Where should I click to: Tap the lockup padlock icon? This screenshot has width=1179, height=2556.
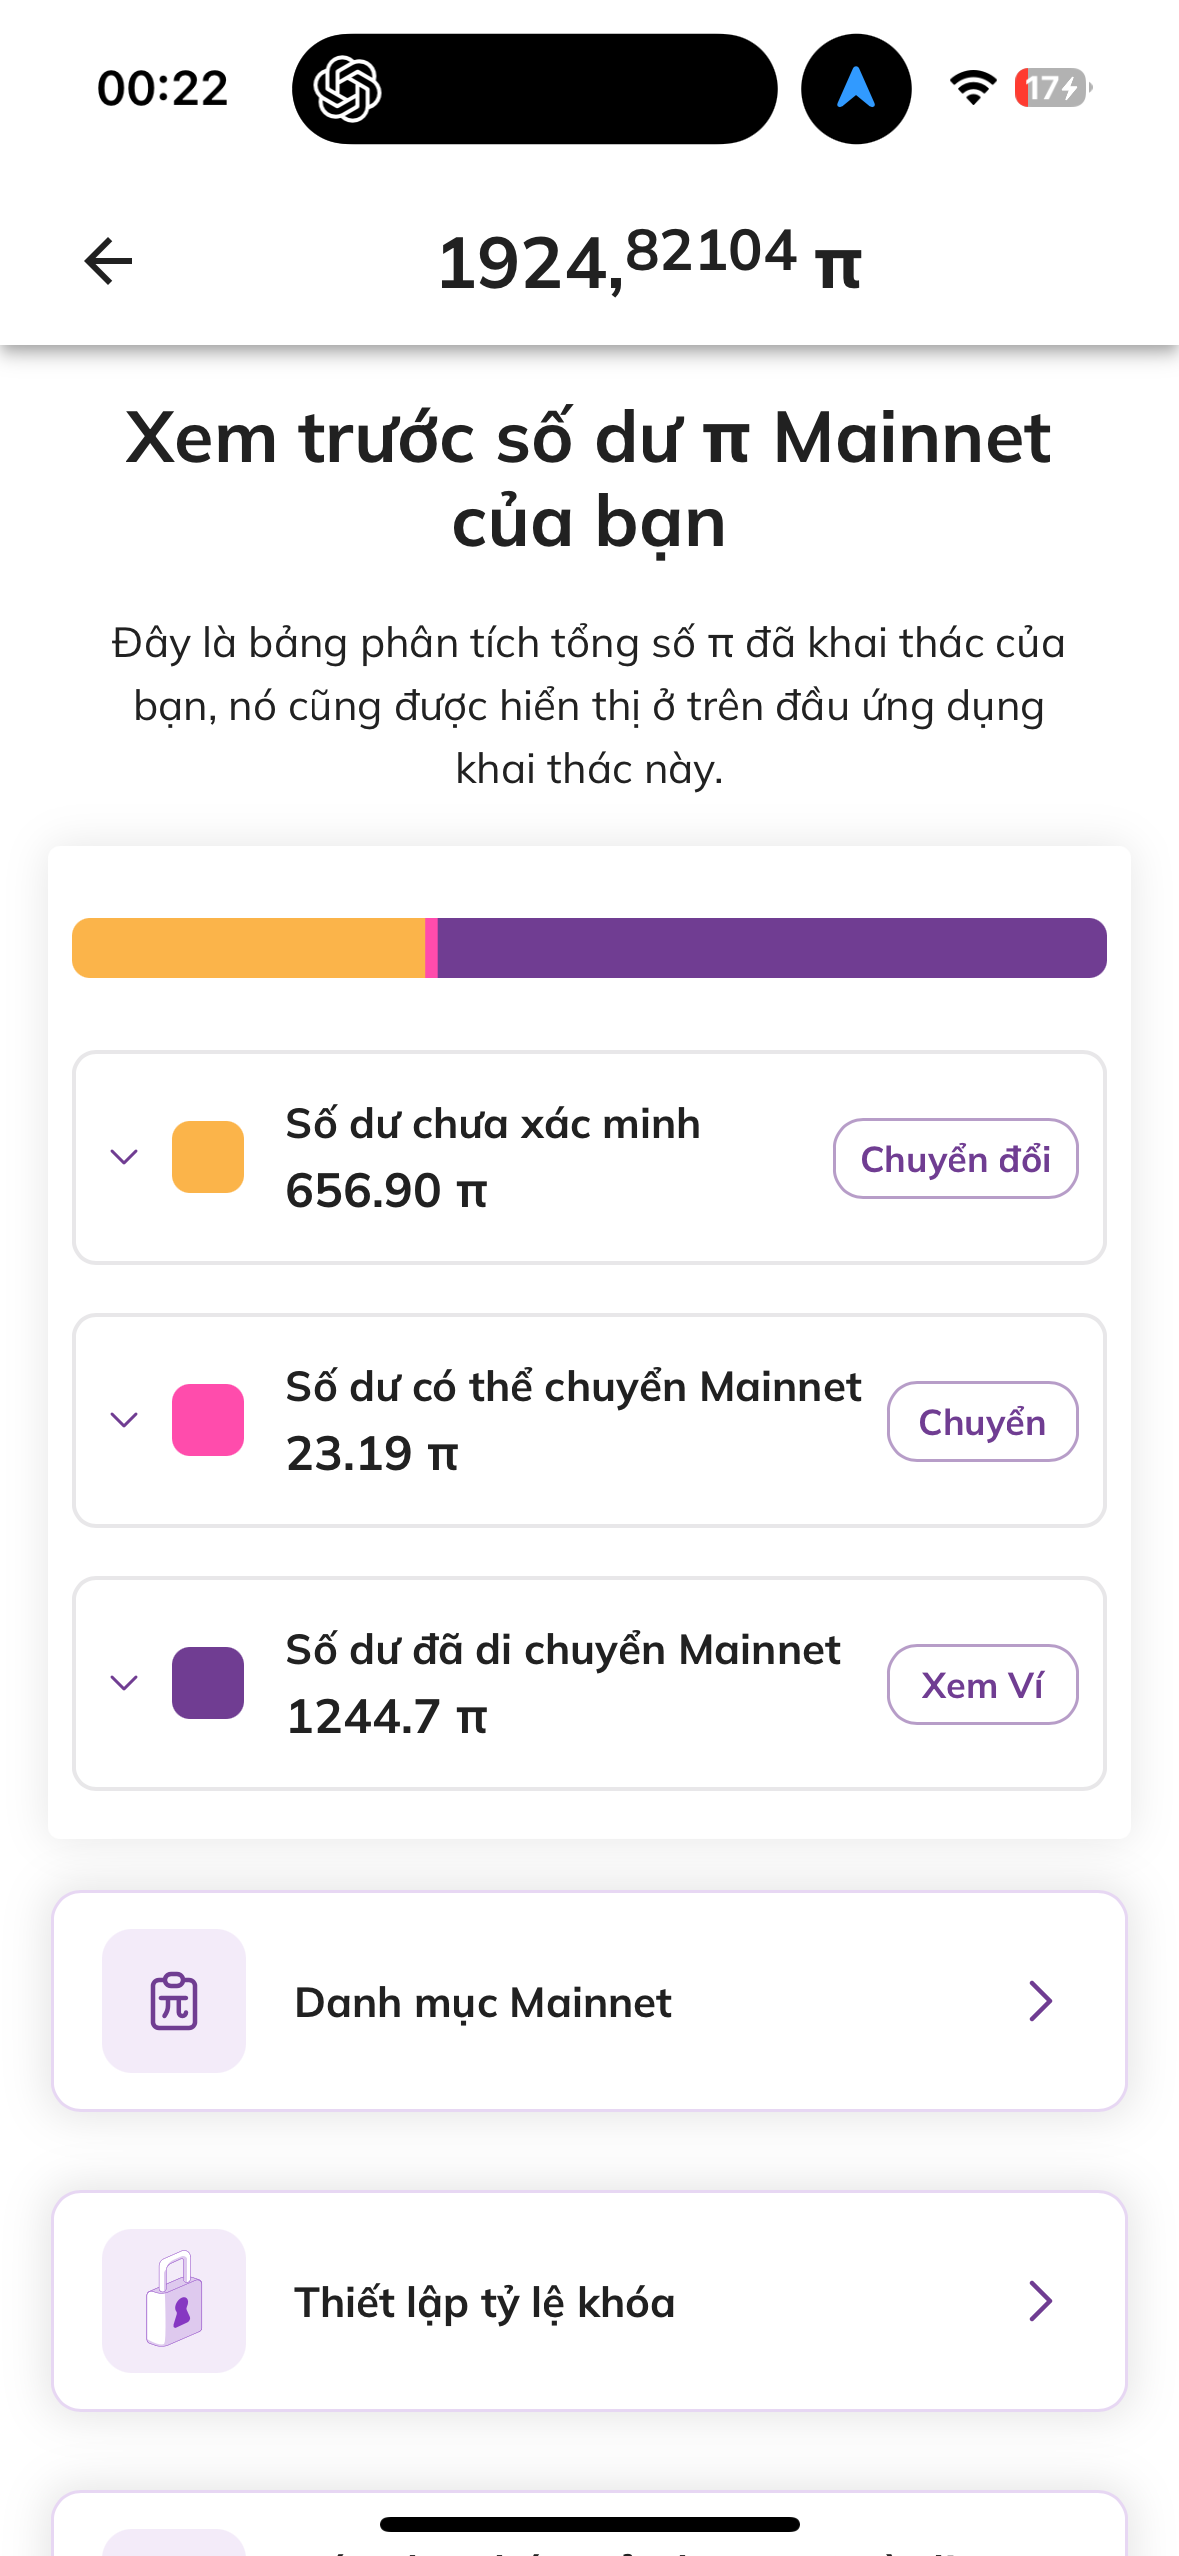tap(174, 2300)
